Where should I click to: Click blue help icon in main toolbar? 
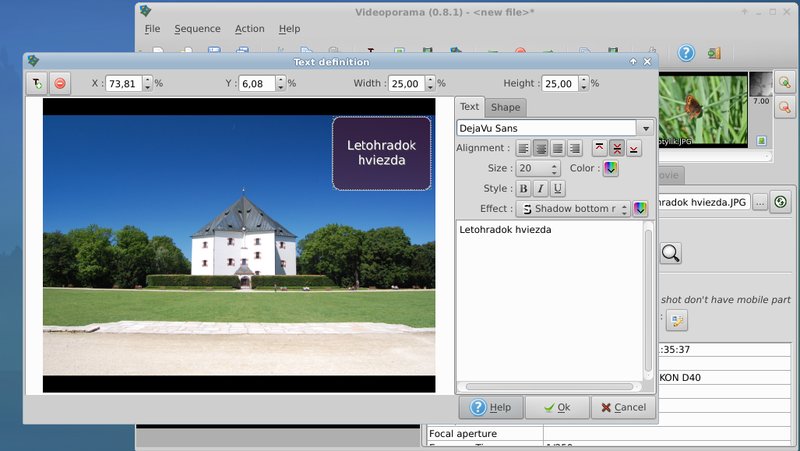pyautogui.click(x=686, y=53)
